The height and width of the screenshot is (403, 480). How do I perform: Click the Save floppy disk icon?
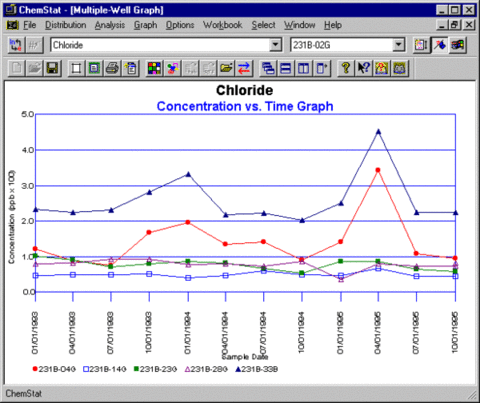pos(52,68)
